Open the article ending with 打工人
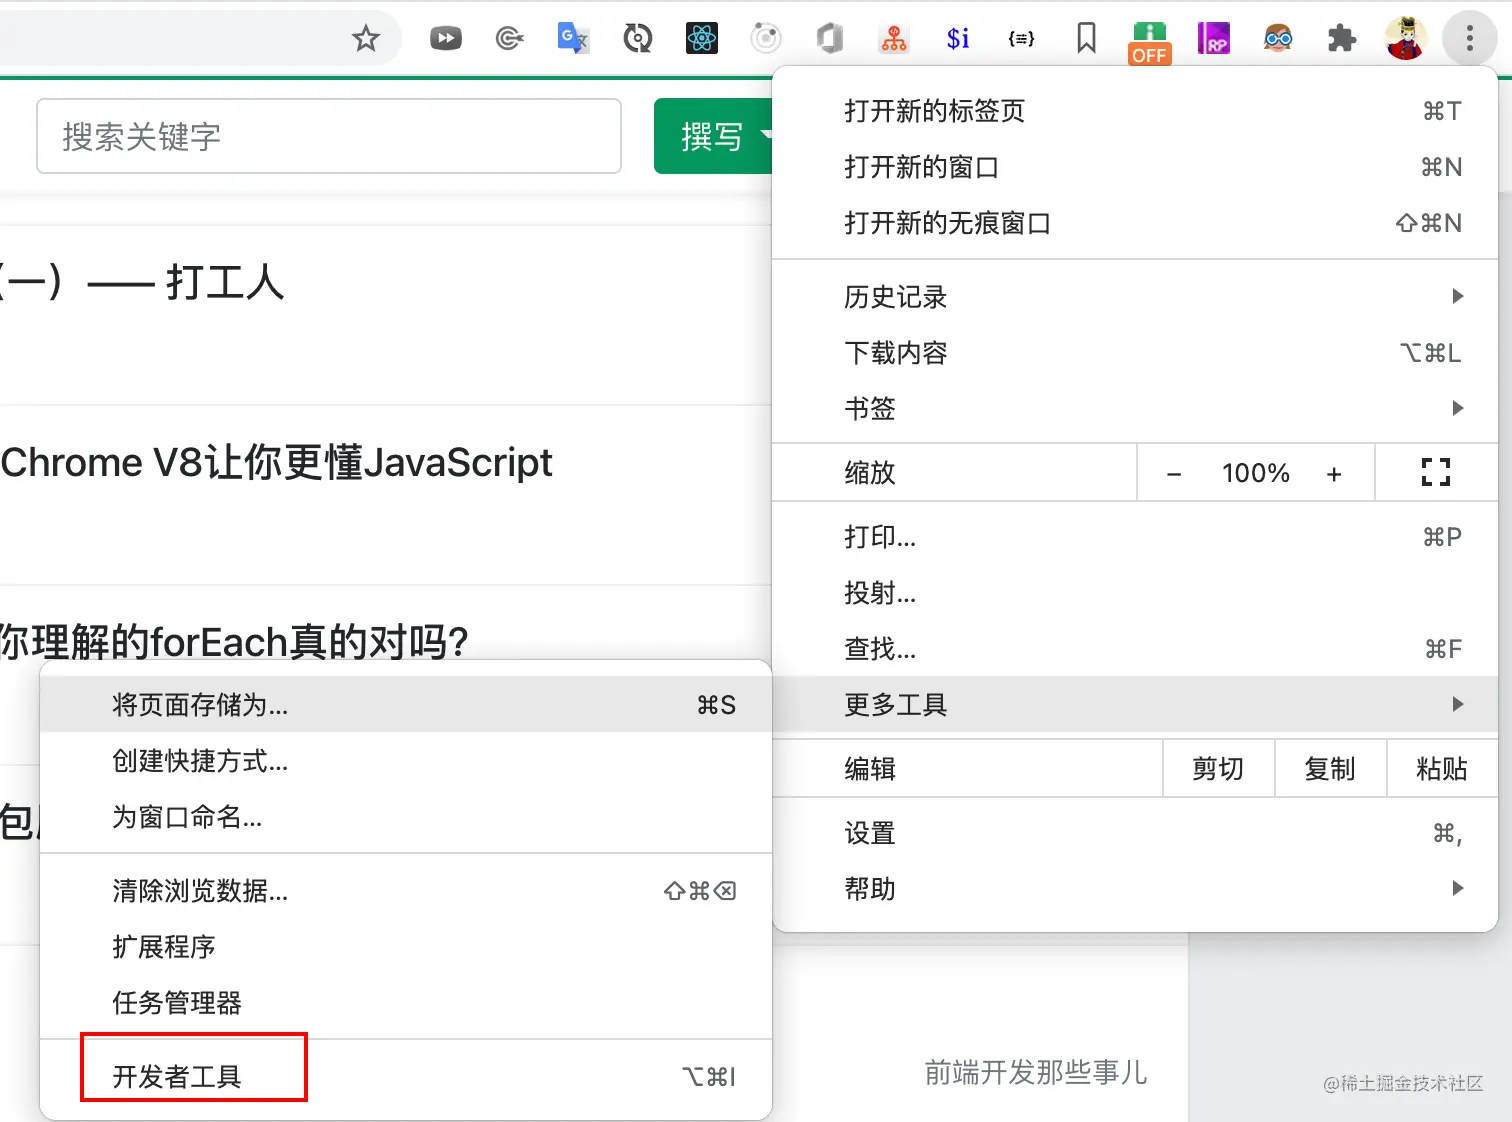 coord(141,282)
